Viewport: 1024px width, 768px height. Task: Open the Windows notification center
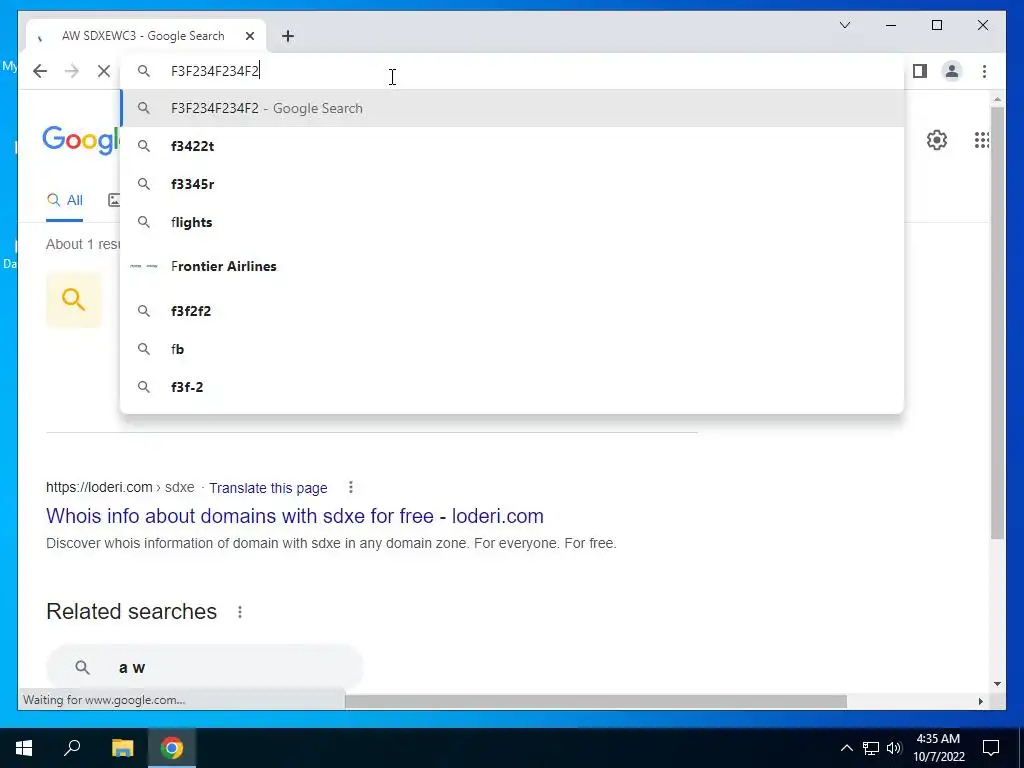(991, 748)
